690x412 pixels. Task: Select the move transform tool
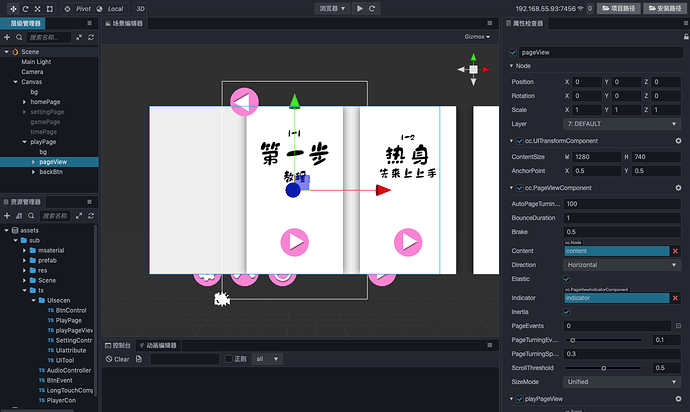[13, 9]
